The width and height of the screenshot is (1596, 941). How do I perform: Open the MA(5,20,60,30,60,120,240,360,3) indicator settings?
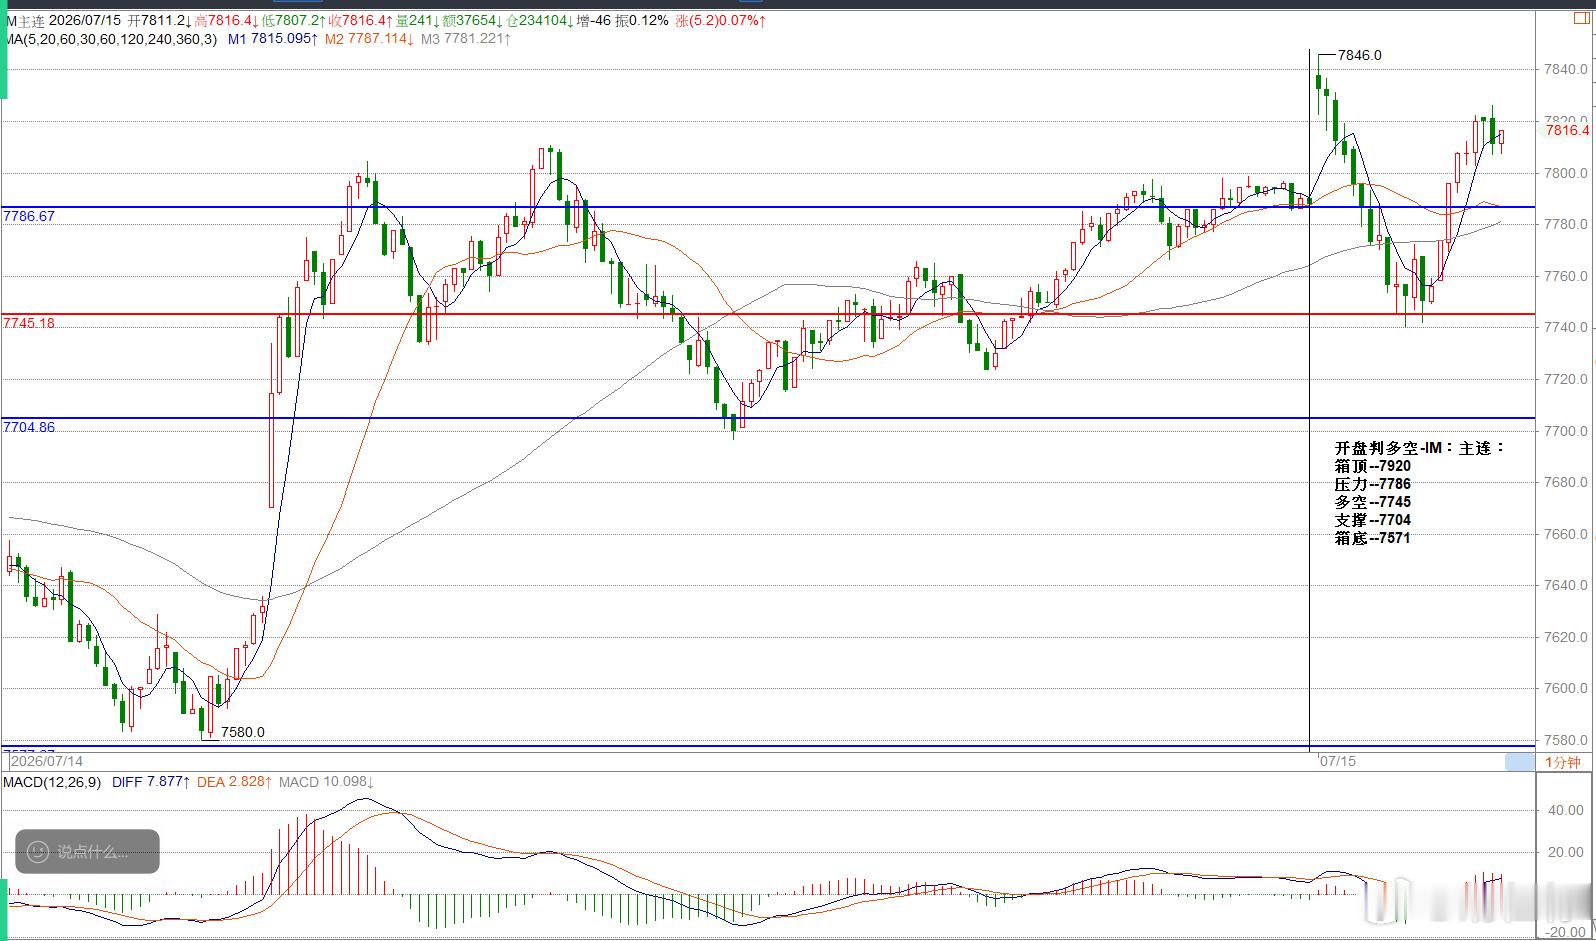(x=110, y=39)
